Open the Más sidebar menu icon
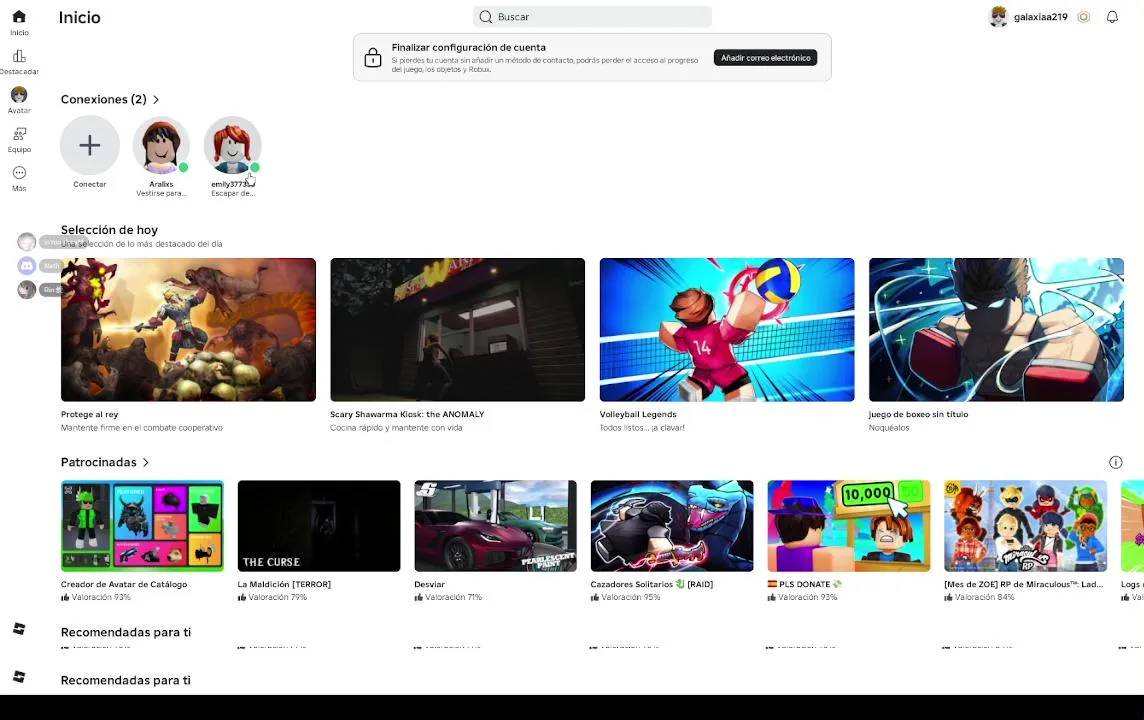 click(x=19, y=173)
